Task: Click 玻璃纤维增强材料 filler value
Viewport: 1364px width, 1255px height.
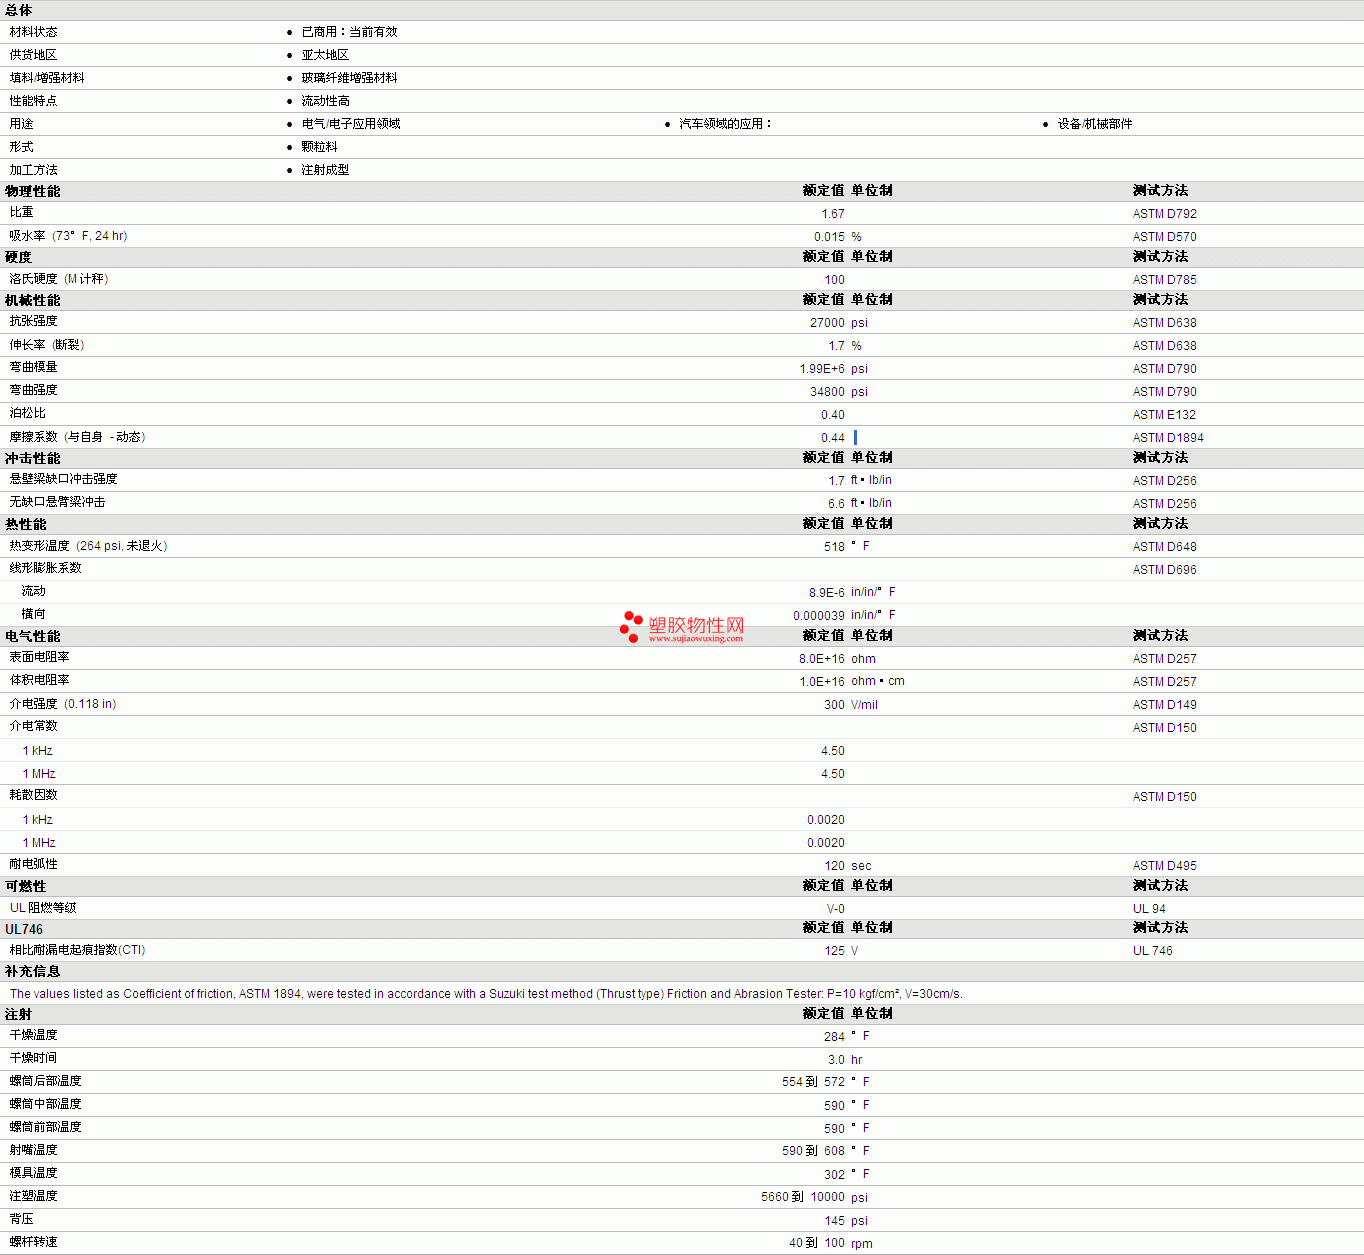Action: [349, 78]
